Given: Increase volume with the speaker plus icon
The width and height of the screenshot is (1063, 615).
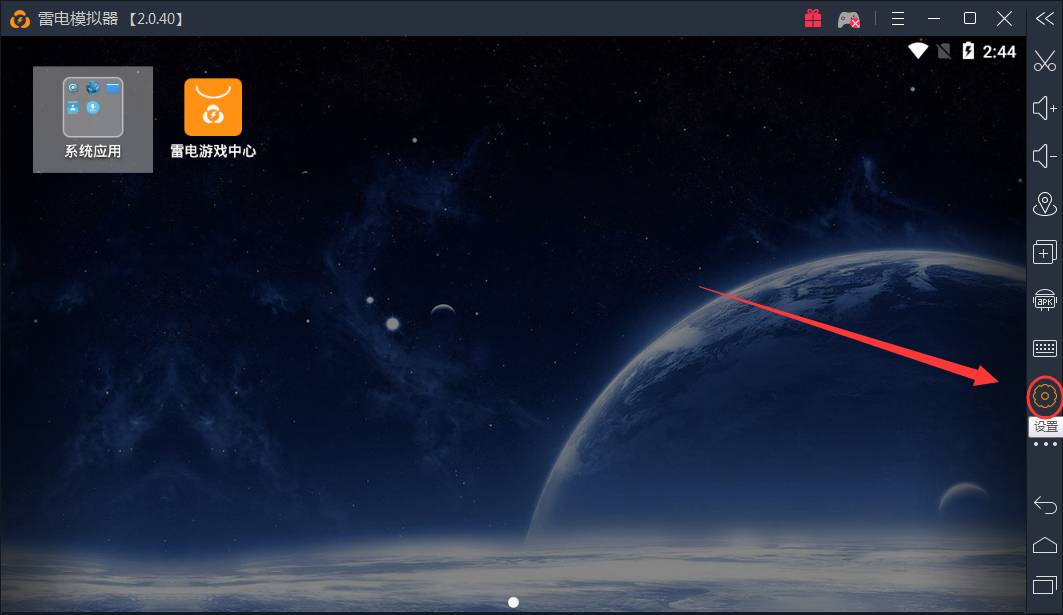Looking at the screenshot, I should [x=1045, y=108].
